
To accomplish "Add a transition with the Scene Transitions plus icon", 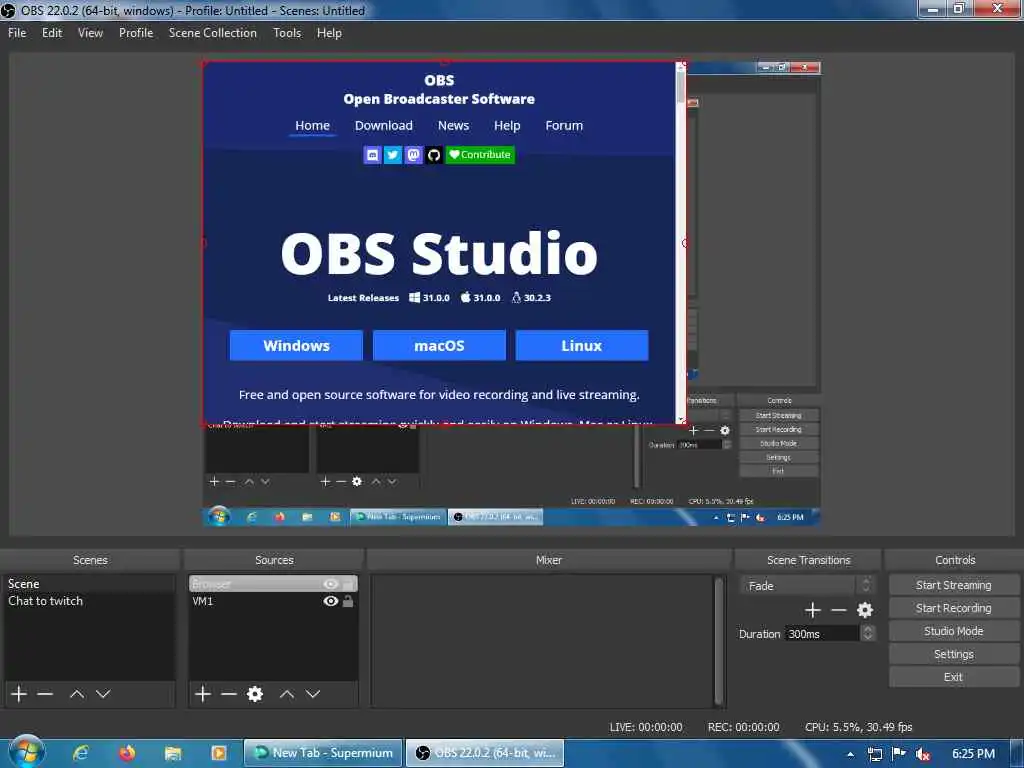I will pos(812,610).
